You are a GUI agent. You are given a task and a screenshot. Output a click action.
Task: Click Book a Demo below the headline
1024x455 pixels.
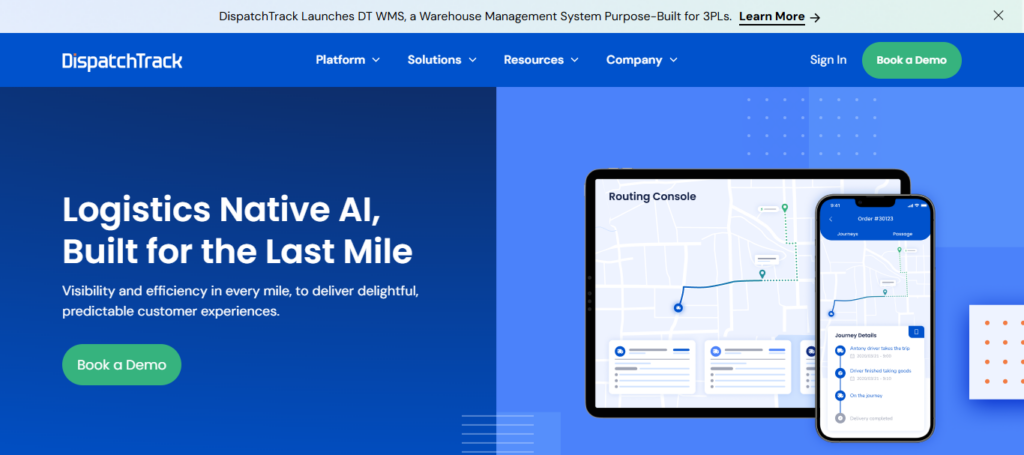tap(121, 364)
